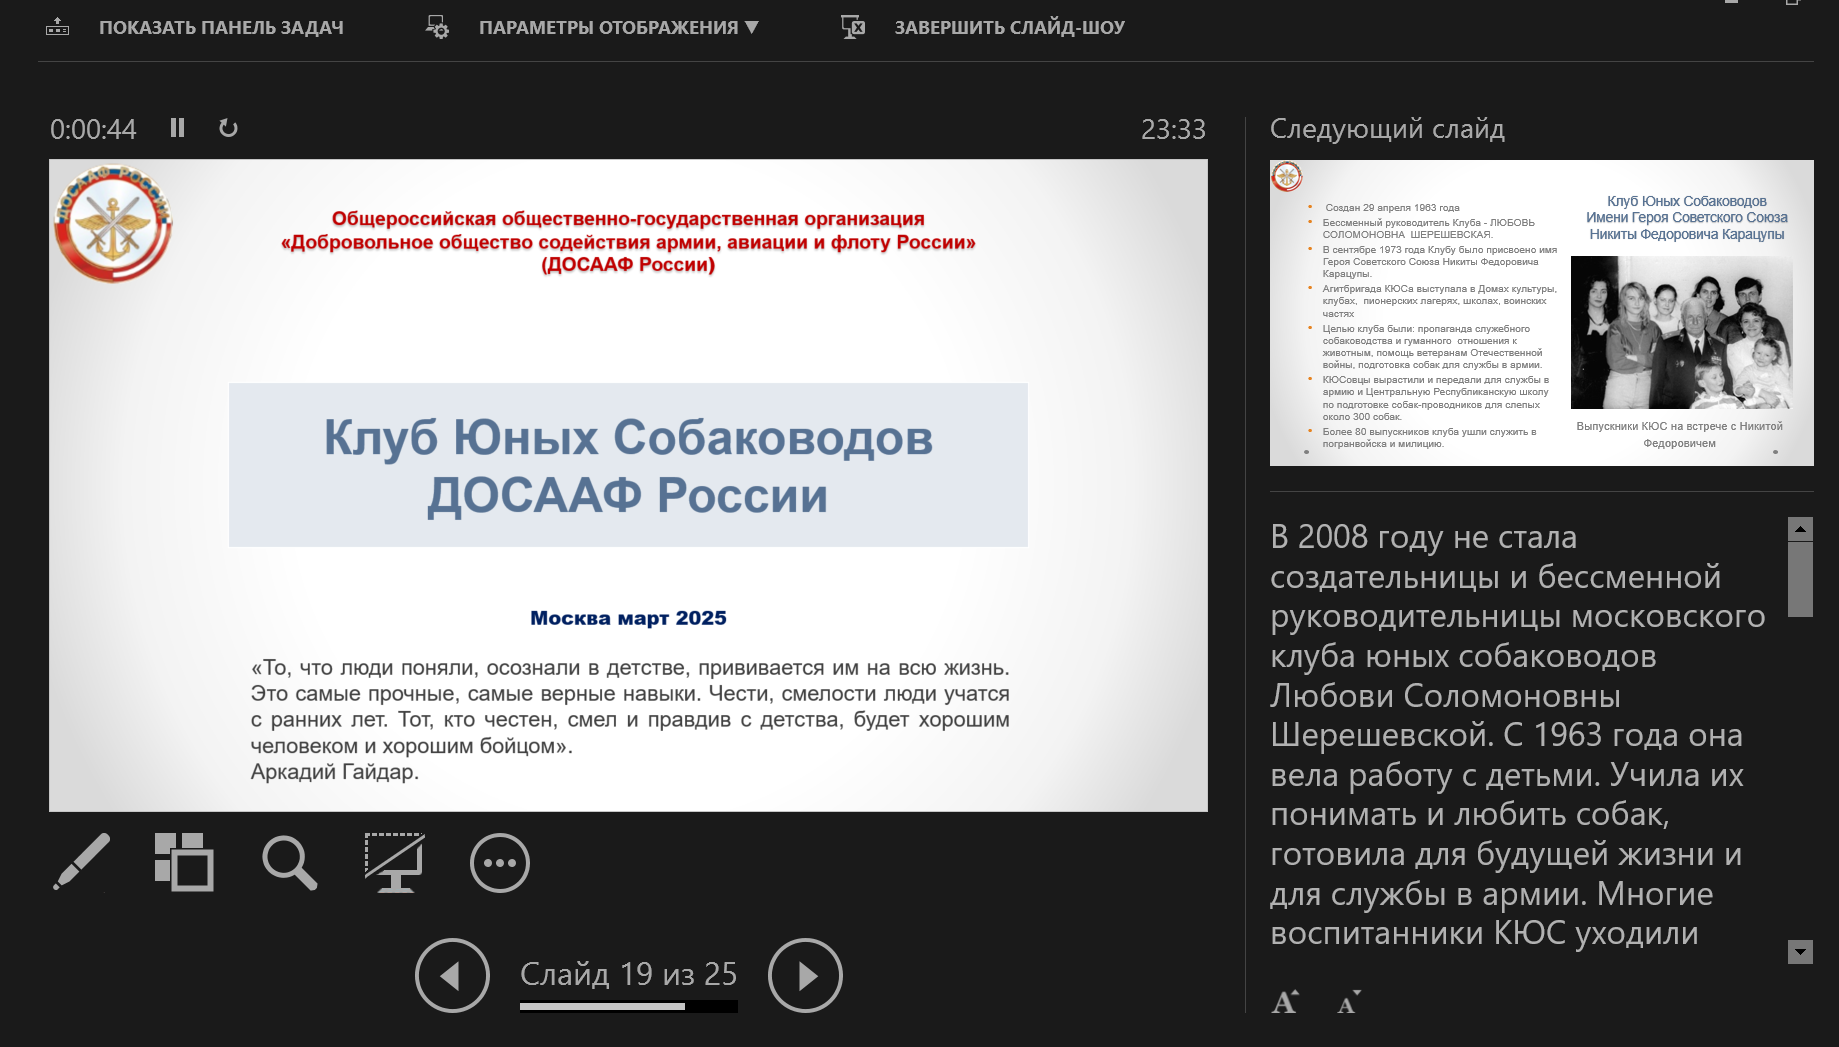Click ПОКАЗАТЬ ПАНЕЛЬ ЗАДАЧ label
The height and width of the screenshot is (1047, 1839).
pos(221,28)
